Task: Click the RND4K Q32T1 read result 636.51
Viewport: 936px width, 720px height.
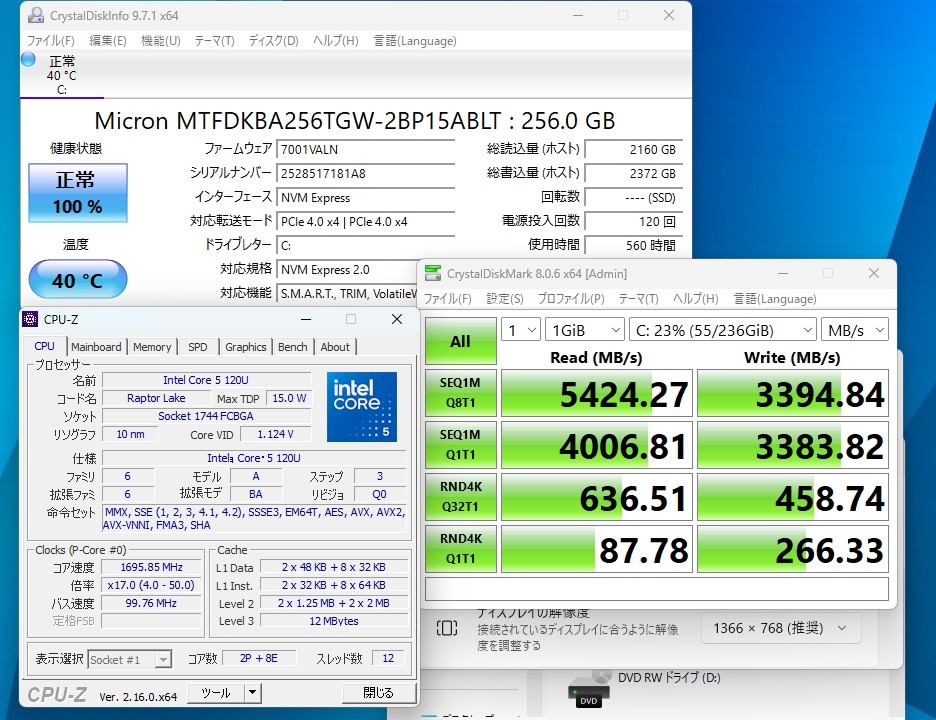Action: pyautogui.click(x=596, y=497)
